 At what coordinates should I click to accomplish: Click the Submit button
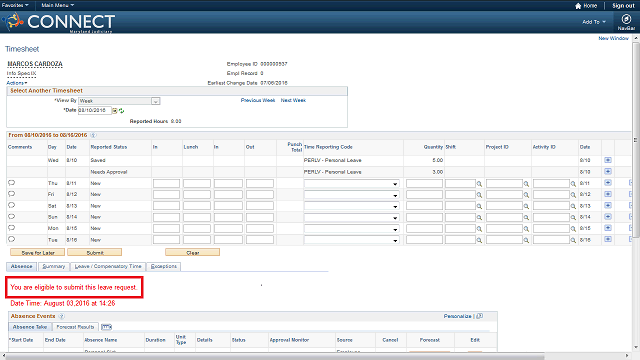[x=95, y=253]
